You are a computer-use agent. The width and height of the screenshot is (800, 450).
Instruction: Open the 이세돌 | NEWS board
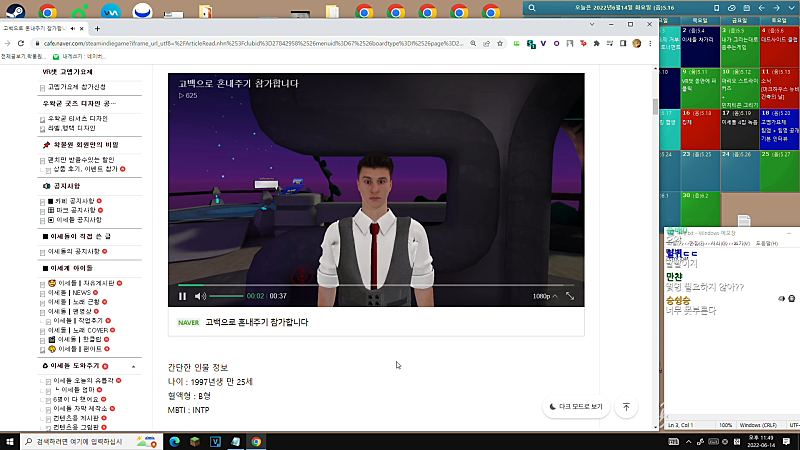tap(69, 292)
